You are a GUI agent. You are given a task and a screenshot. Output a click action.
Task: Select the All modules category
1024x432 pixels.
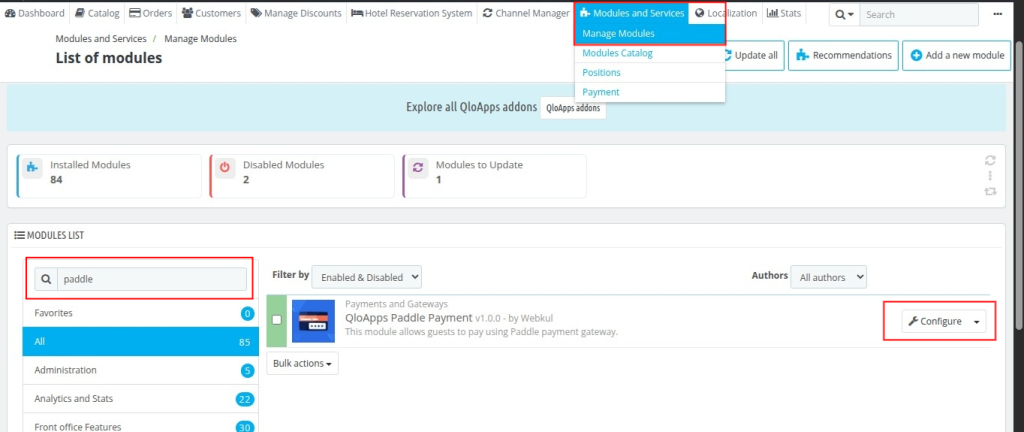click(x=140, y=341)
